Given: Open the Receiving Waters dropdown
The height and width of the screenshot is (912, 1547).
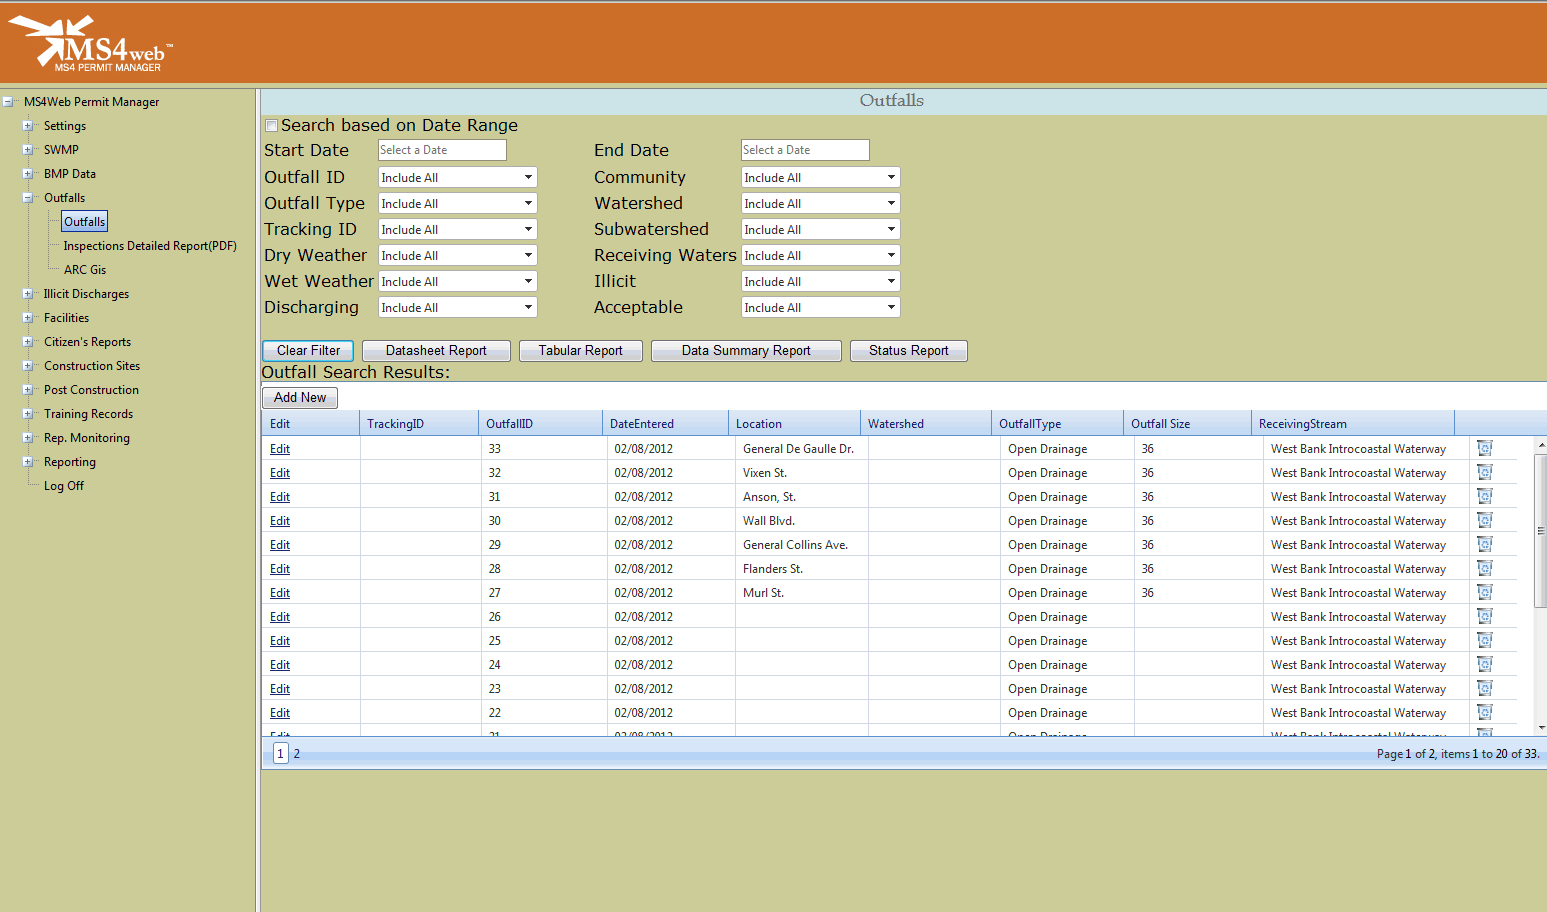Looking at the screenshot, I should click(821, 255).
